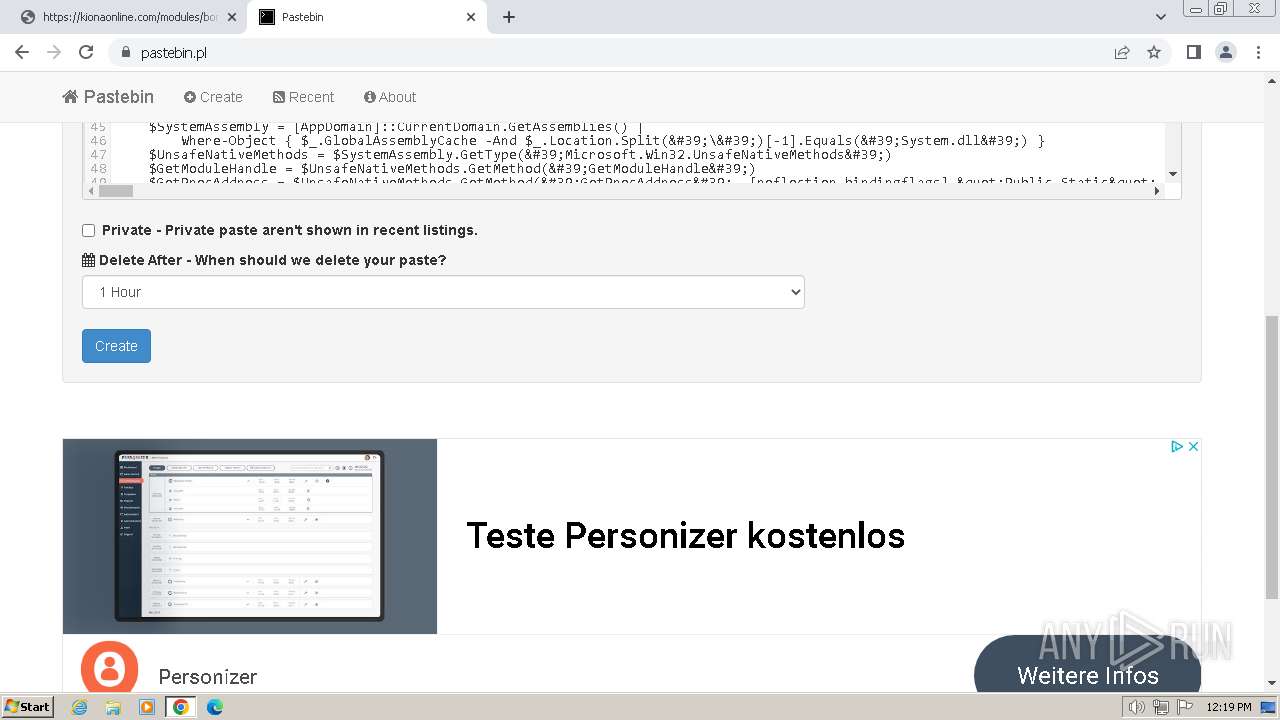The height and width of the screenshot is (720, 1280).
Task: Open the network tray icon
Action: click(x=1160, y=707)
